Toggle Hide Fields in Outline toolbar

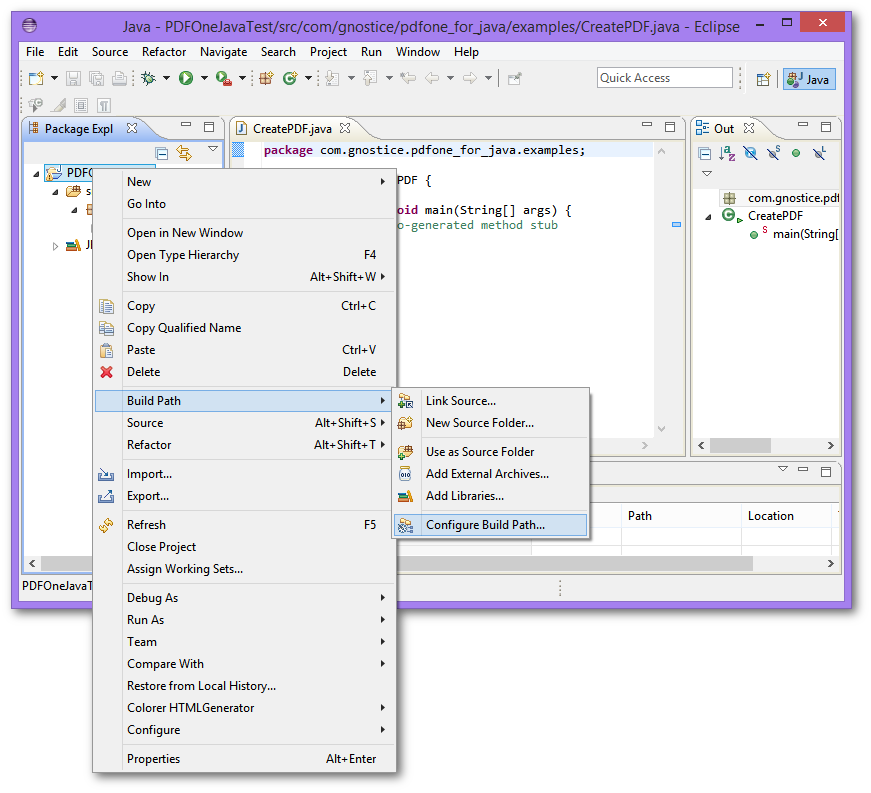pyautogui.click(x=750, y=153)
